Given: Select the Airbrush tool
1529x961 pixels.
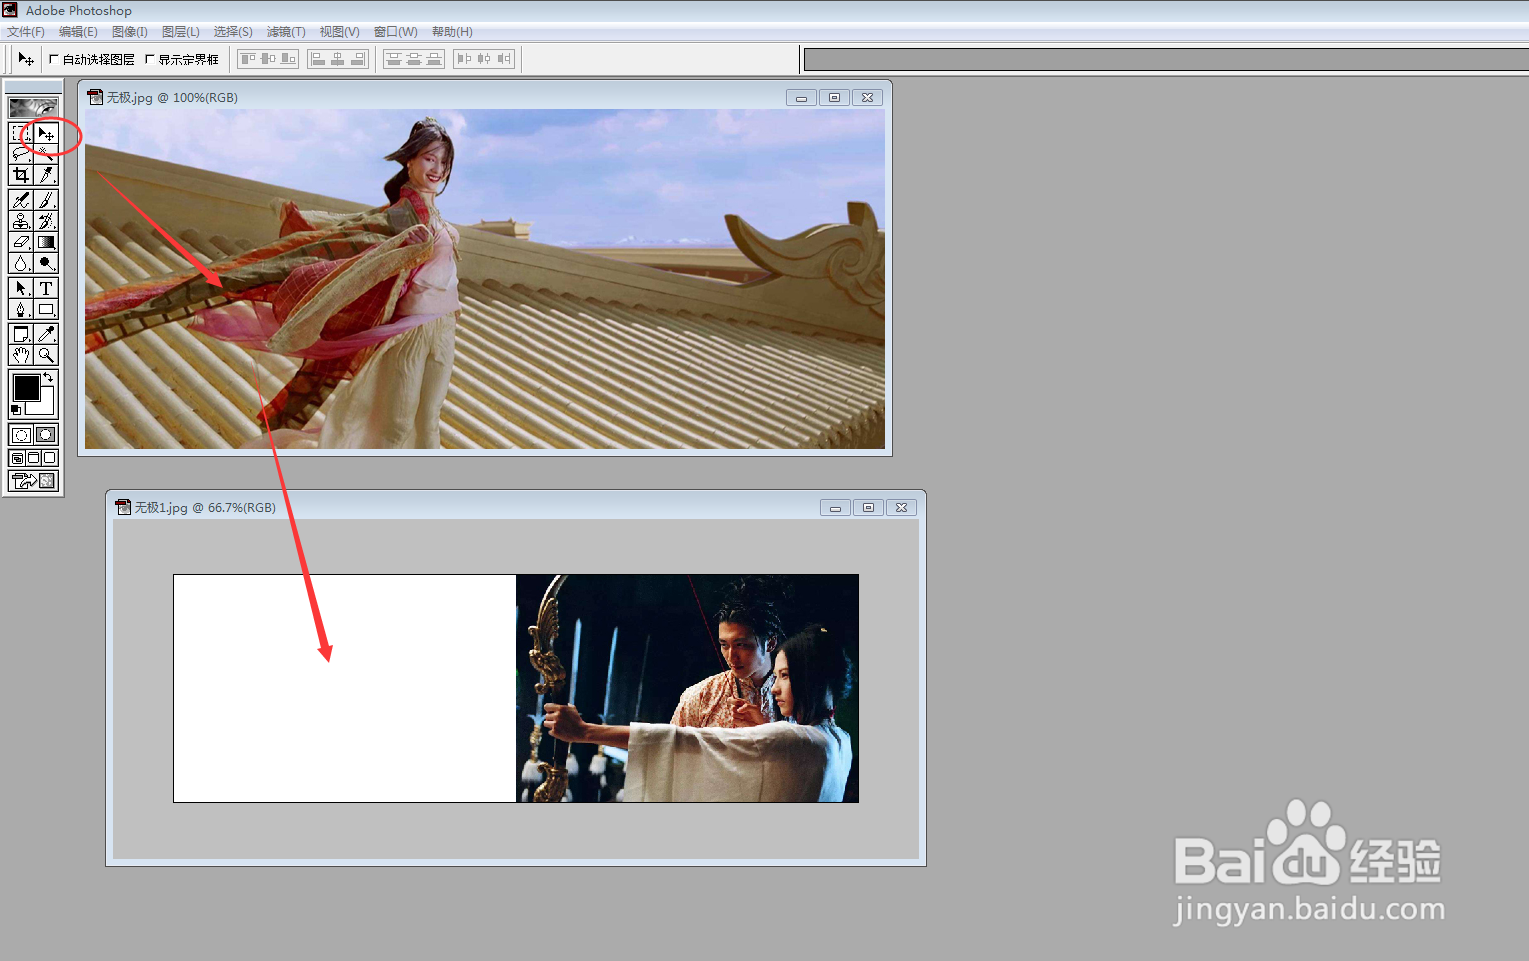Looking at the screenshot, I should [x=21, y=200].
